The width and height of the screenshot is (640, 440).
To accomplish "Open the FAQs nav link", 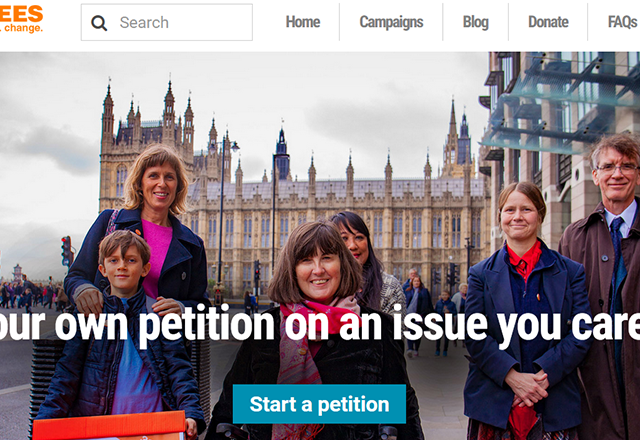I will 623,22.
